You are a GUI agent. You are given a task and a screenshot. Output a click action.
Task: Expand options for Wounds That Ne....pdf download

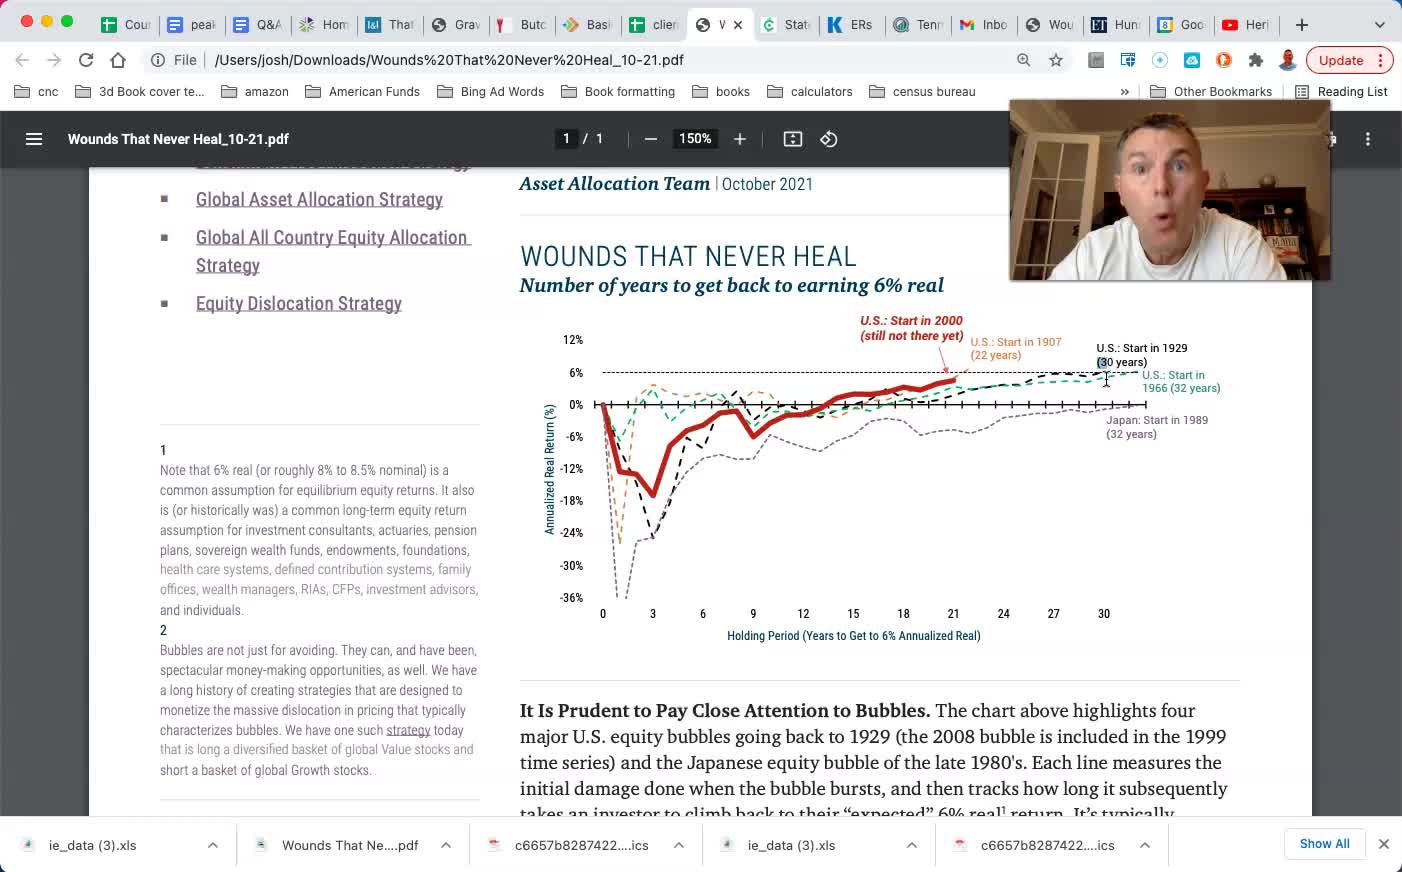[446, 845]
